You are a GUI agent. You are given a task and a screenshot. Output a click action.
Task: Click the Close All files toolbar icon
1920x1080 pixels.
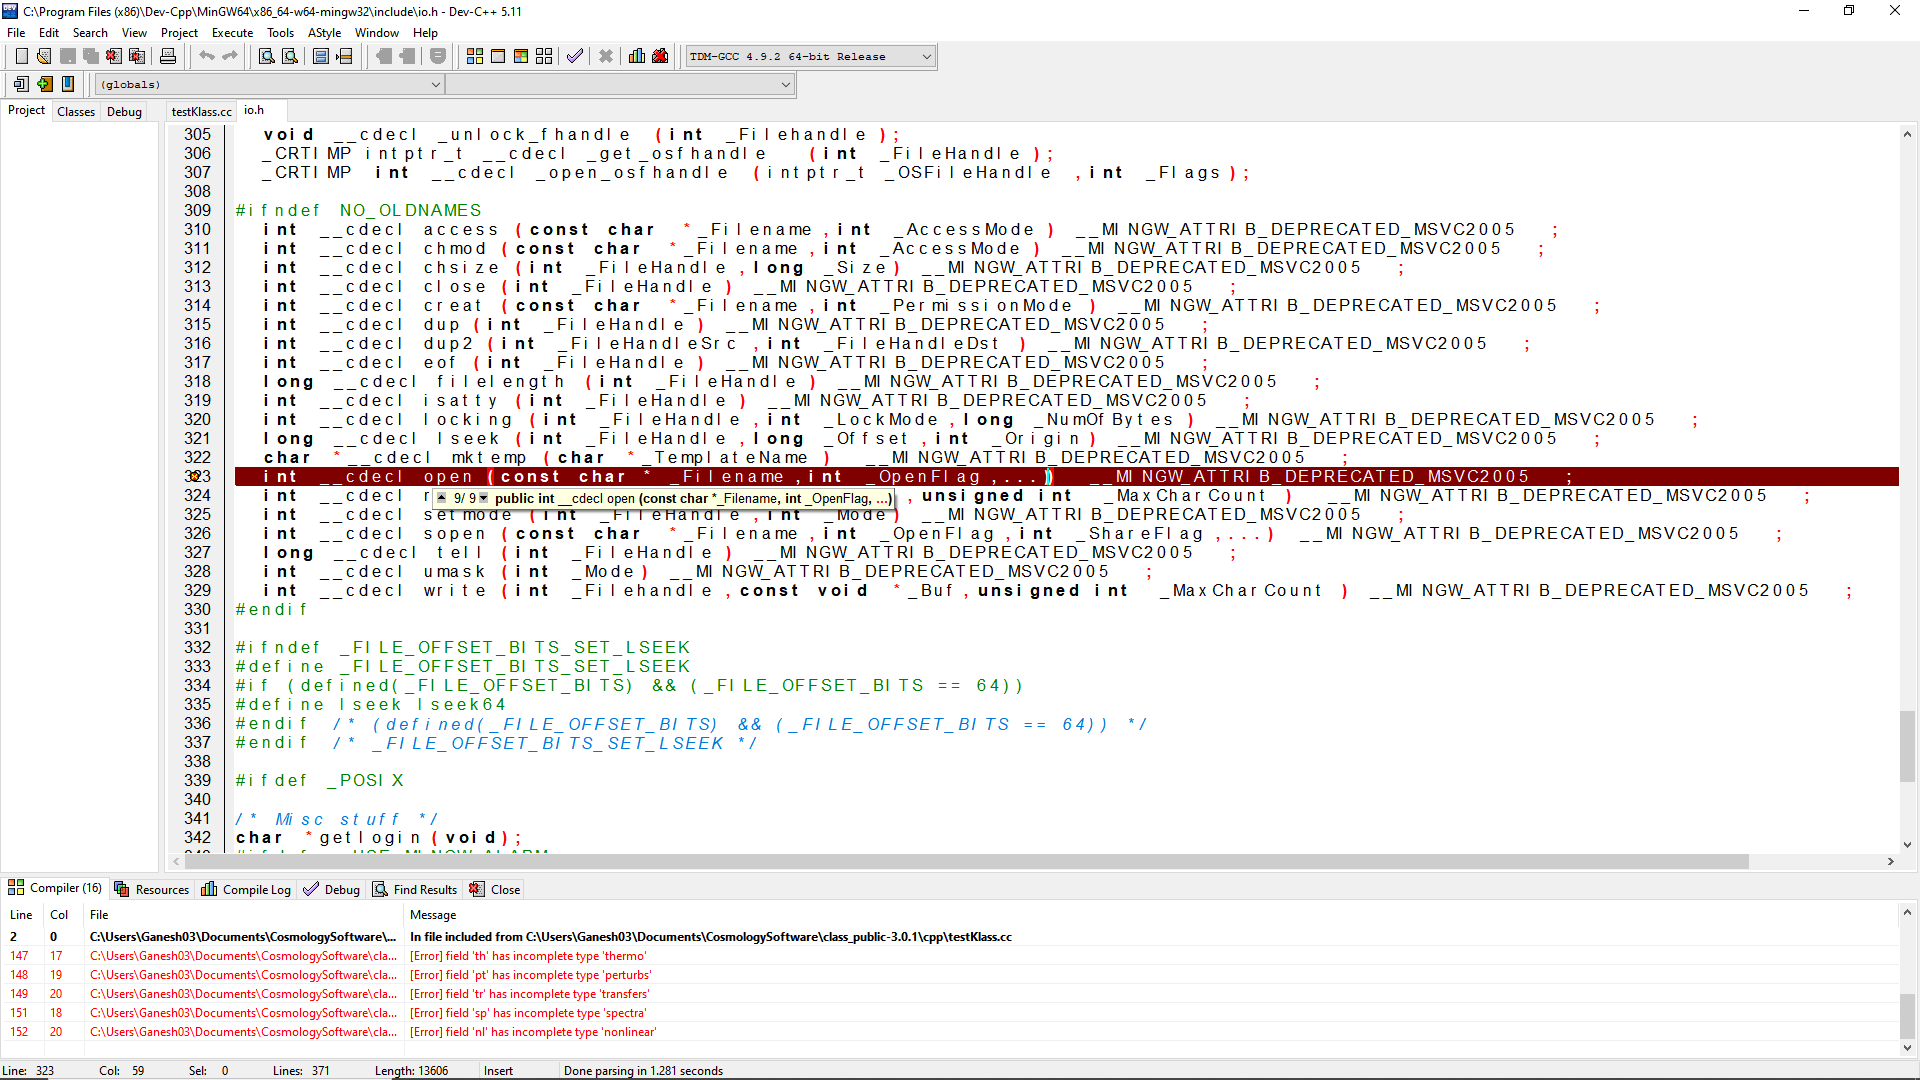coord(137,56)
